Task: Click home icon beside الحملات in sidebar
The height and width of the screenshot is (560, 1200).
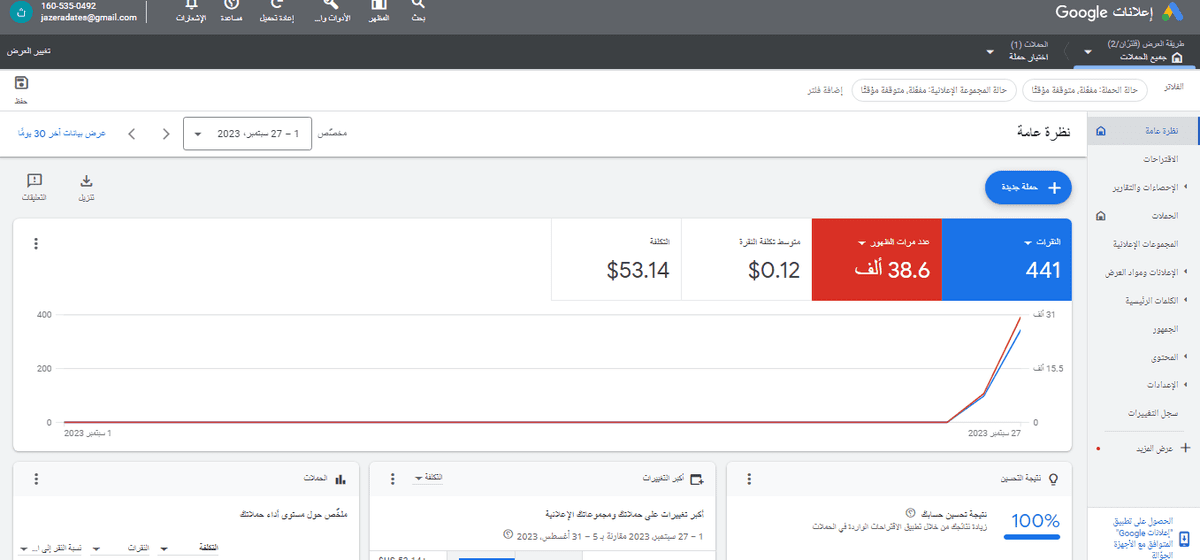Action: coord(1101,215)
